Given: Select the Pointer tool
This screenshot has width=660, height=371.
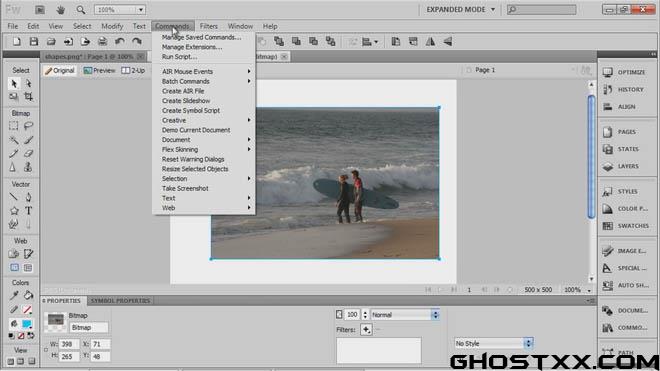Looking at the screenshot, I should 13,83.
